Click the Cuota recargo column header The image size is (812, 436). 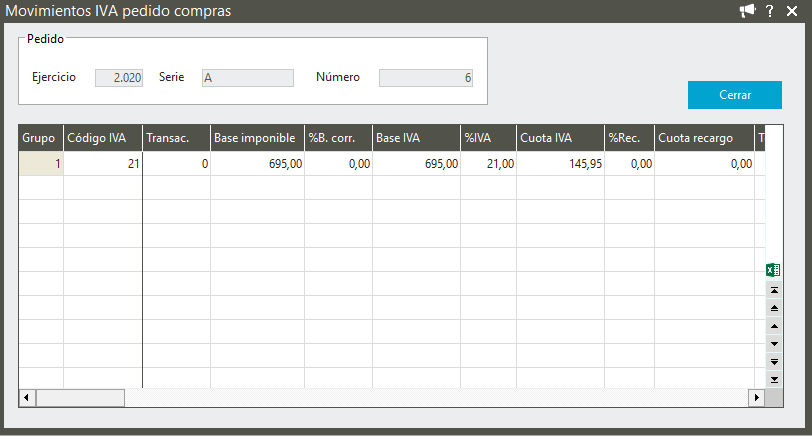(x=704, y=138)
